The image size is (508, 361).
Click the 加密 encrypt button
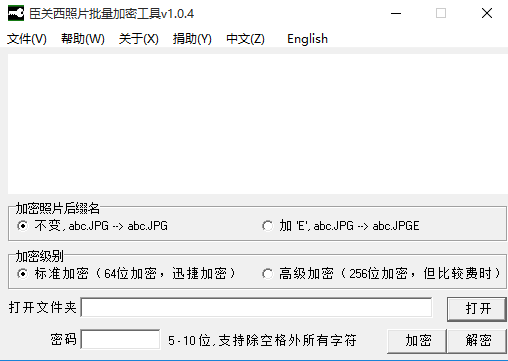(417, 341)
